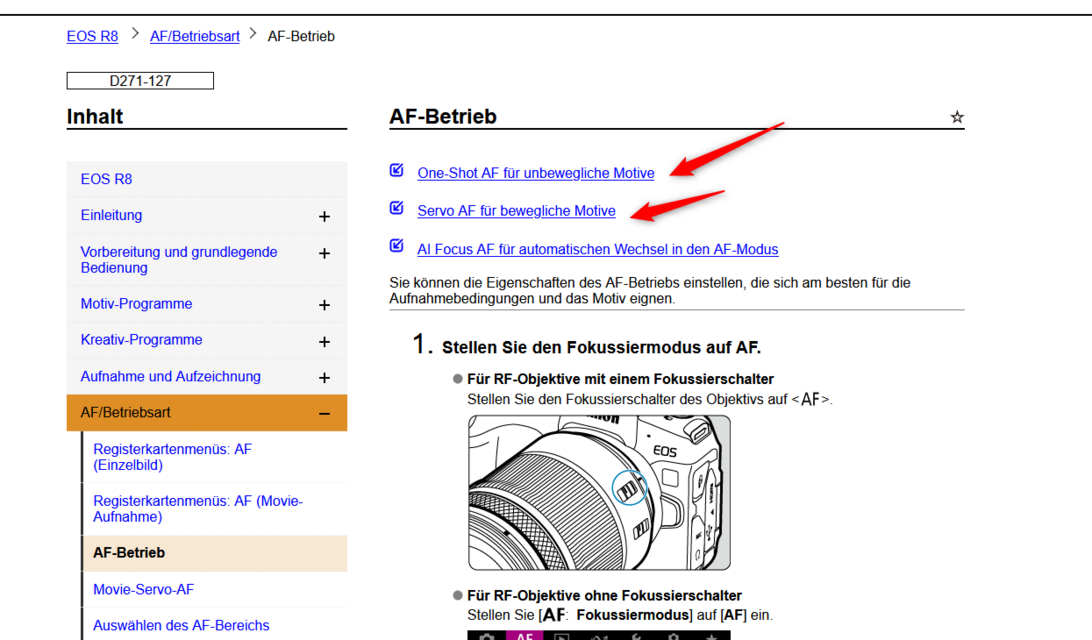Click checkmark icon beside AI Focus AF link
This screenshot has width=1092, height=640.
[397, 247]
